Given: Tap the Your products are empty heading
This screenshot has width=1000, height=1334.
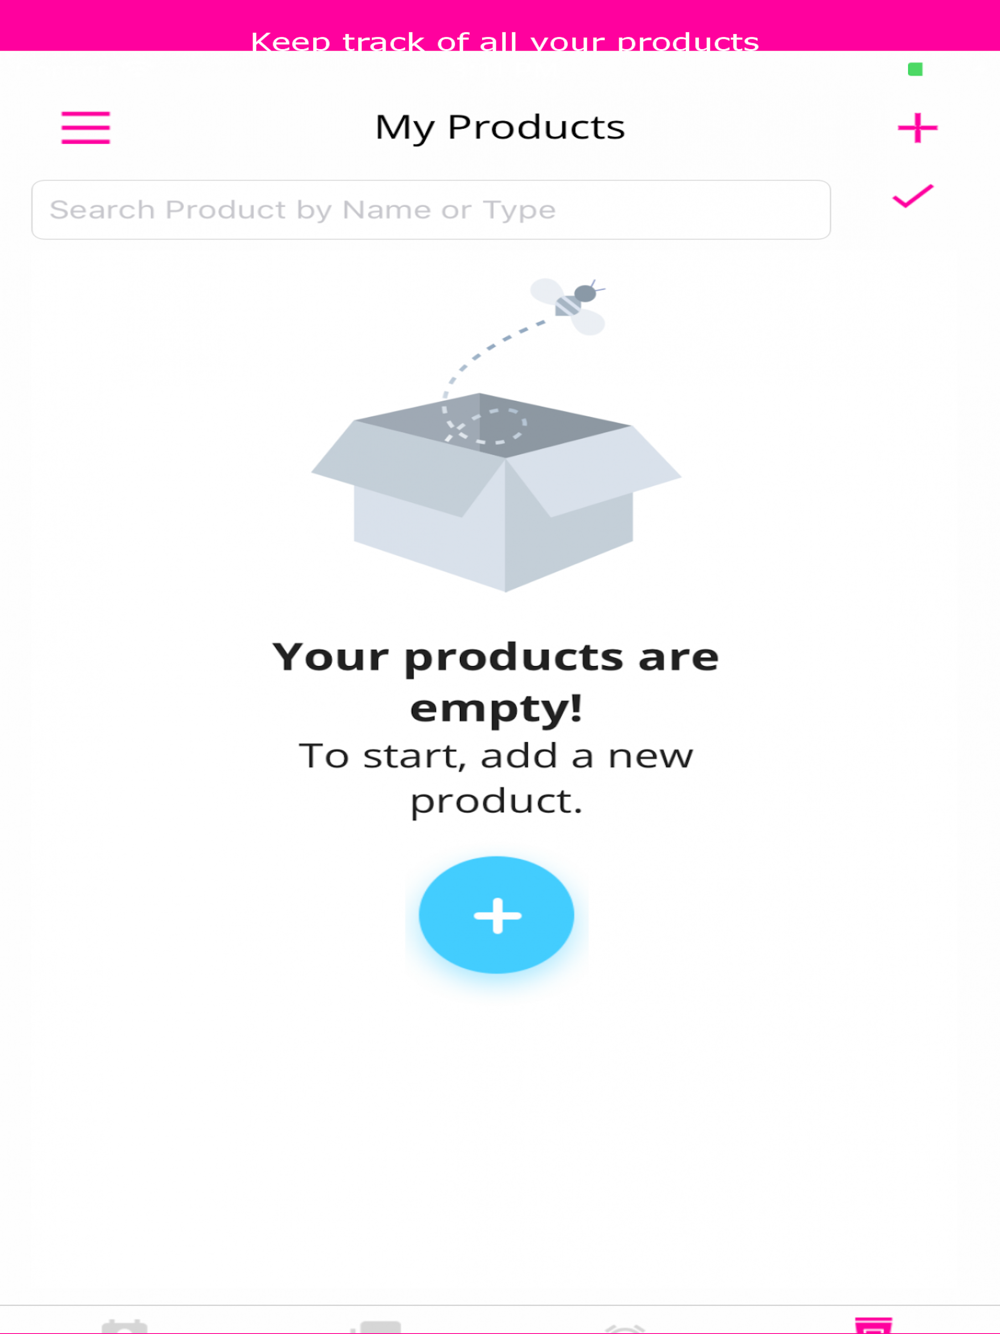Looking at the screenshot, I should point(496,682).
